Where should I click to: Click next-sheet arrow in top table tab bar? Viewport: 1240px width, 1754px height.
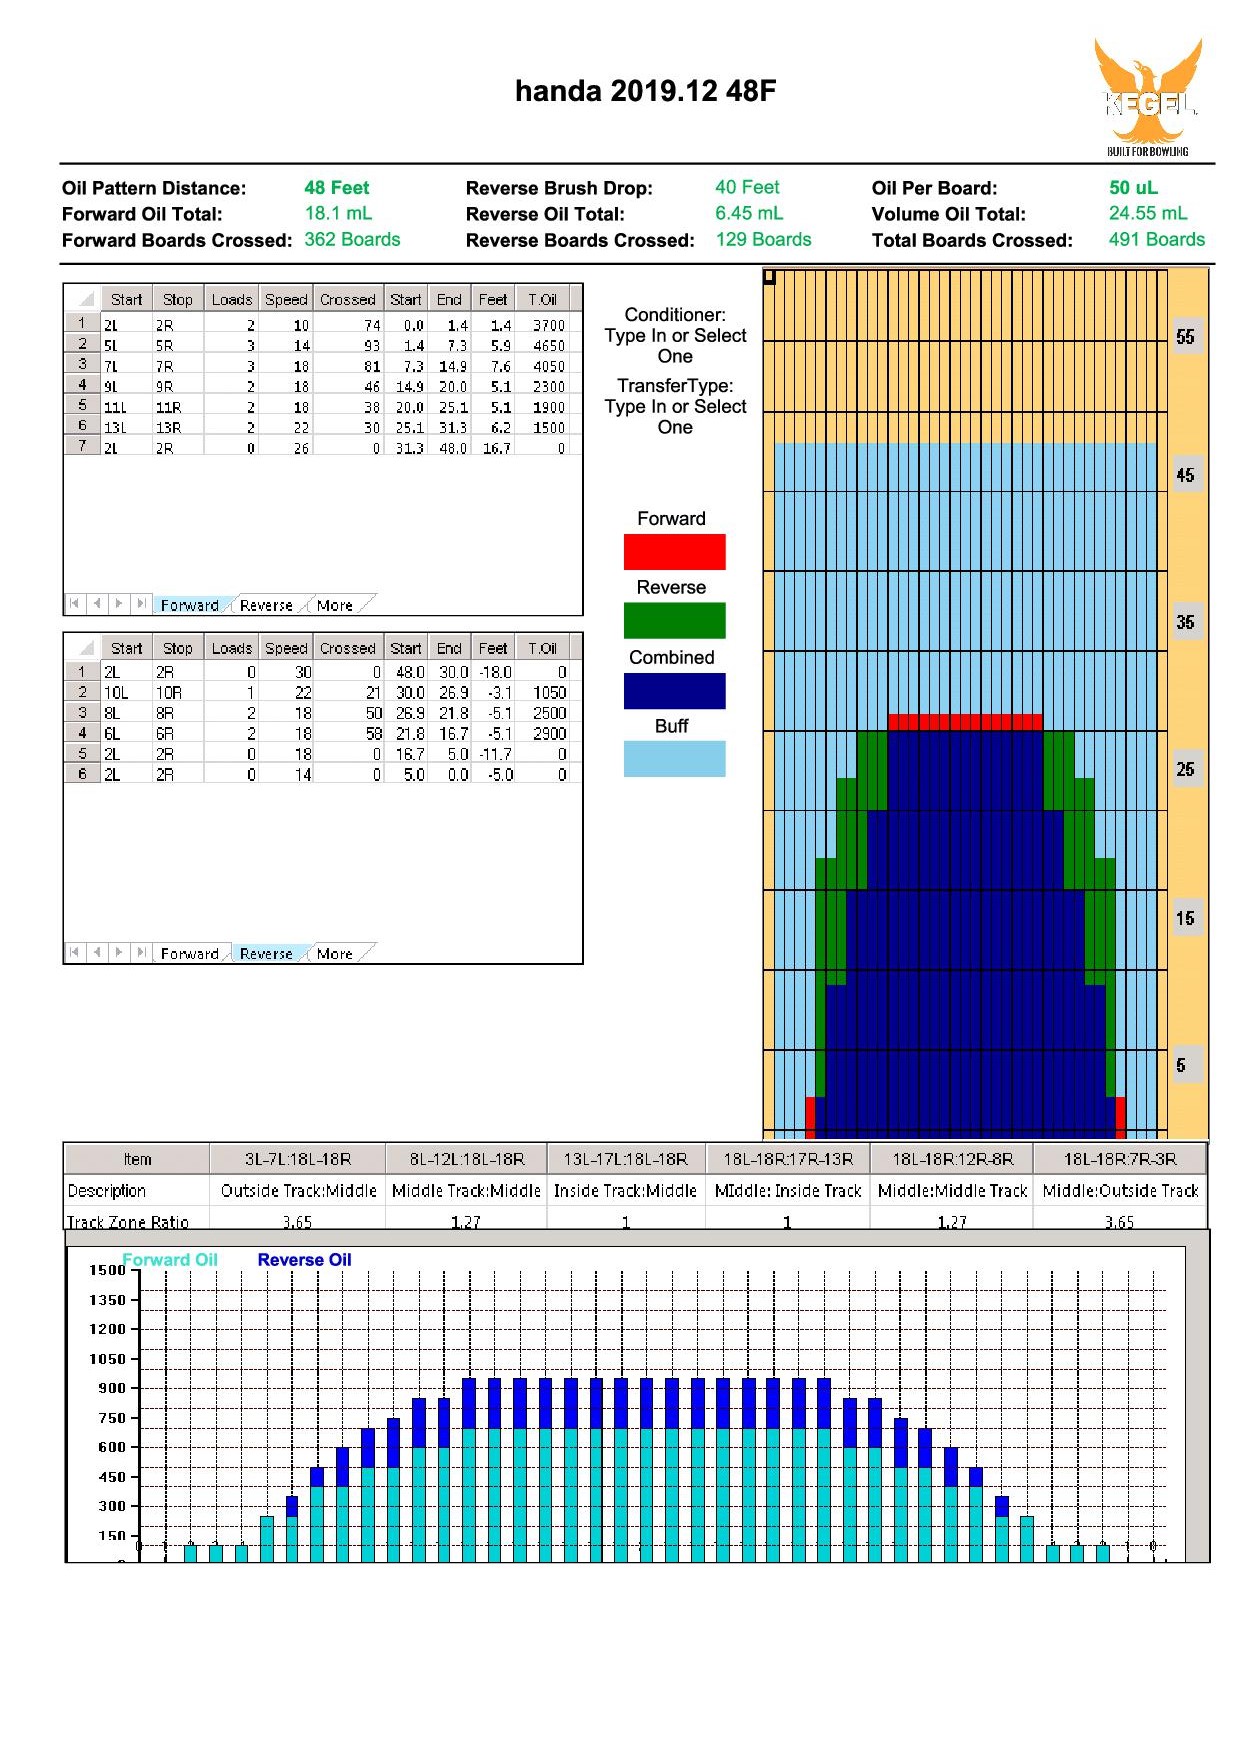point(119,604)
